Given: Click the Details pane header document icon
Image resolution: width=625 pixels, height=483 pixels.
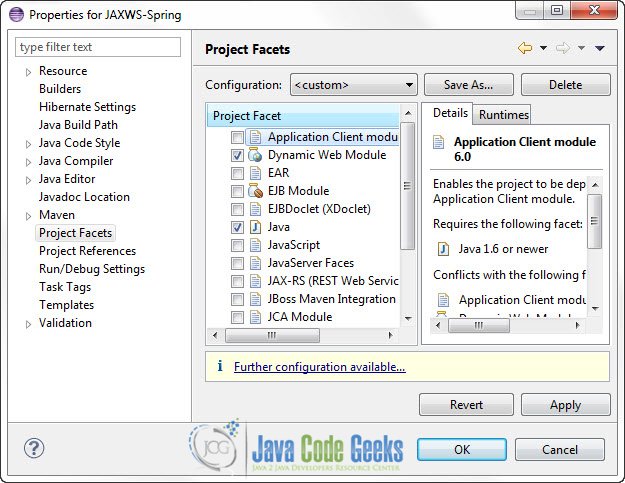Looking at the screenshot, I should point(438,142).
